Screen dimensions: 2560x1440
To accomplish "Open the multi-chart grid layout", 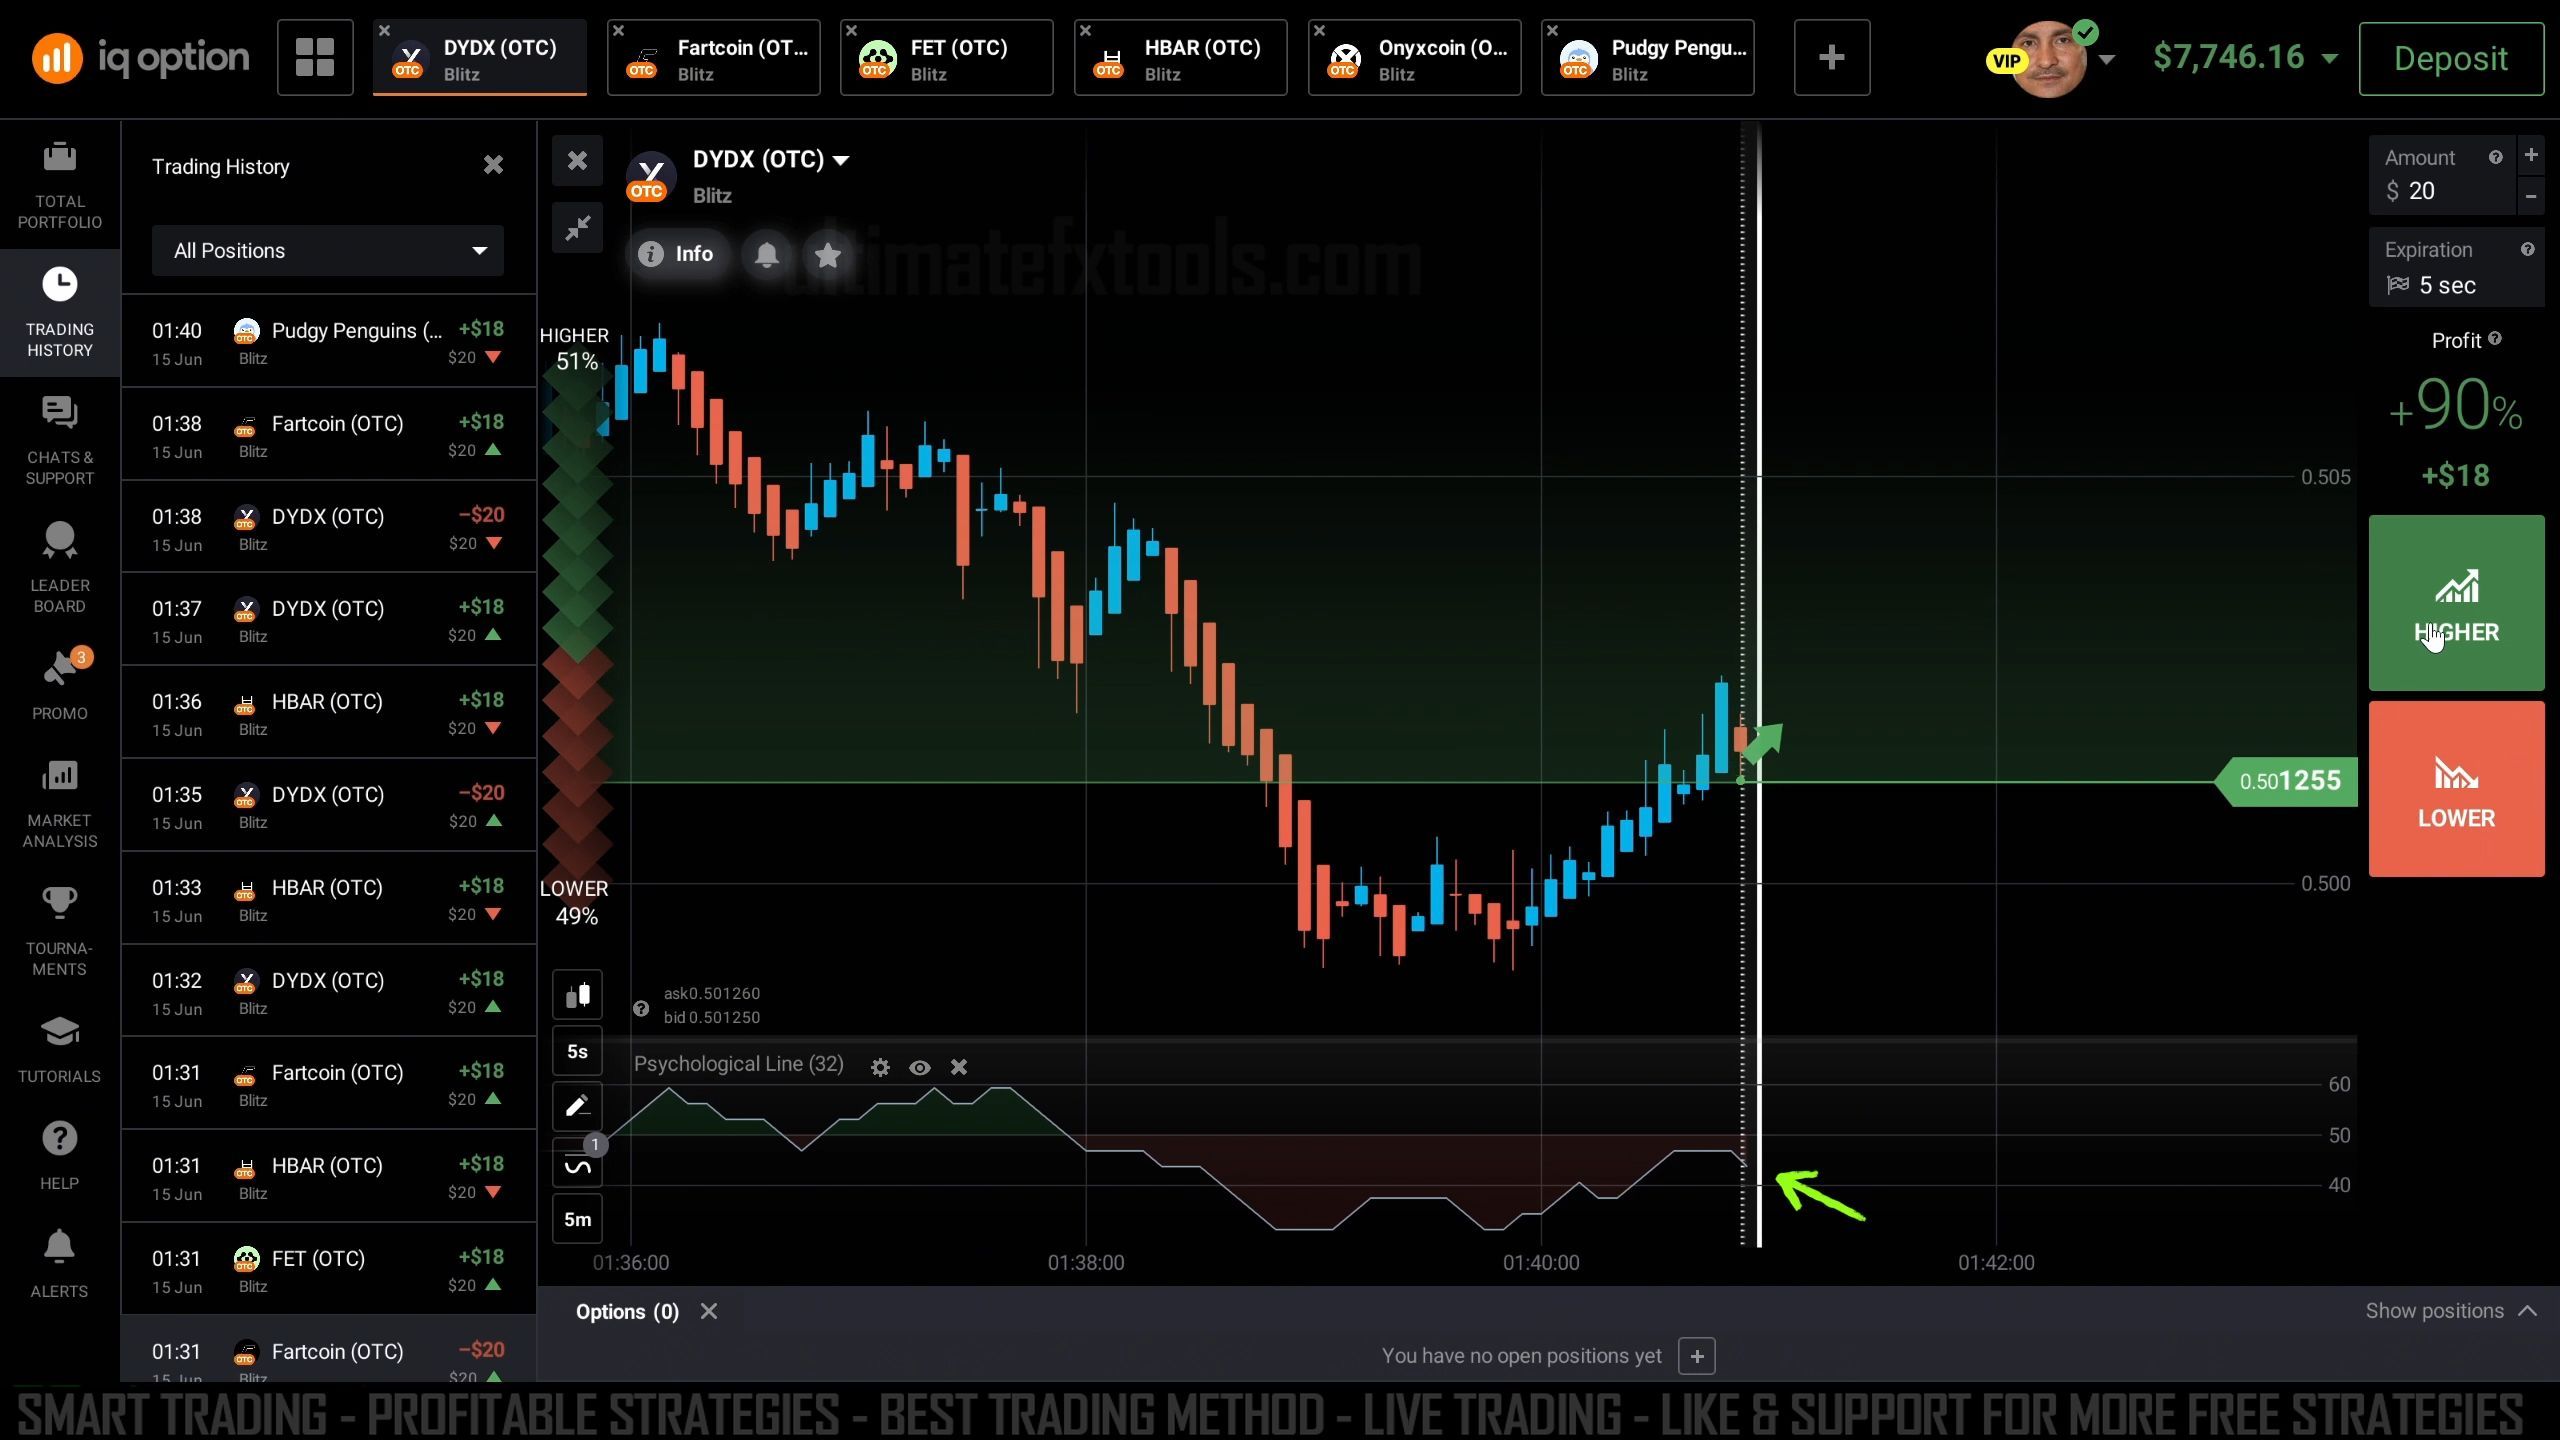I will [x=315, y=57].
